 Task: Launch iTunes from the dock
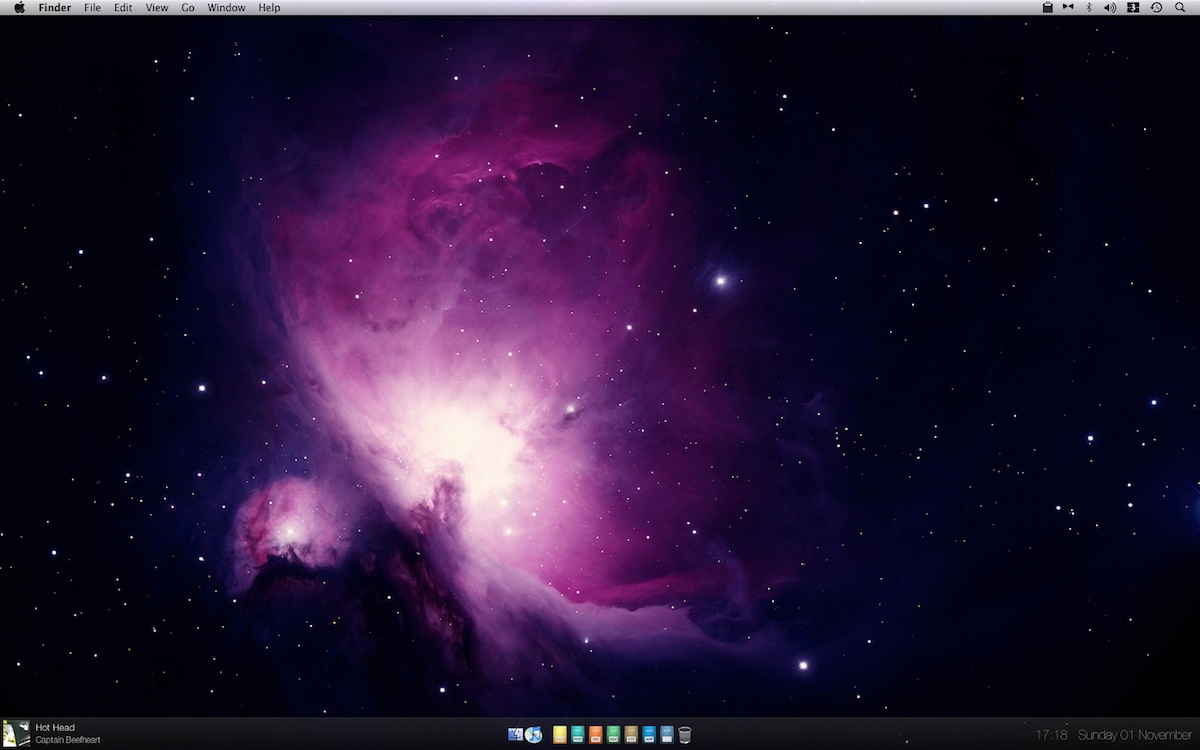[x=534, y=735]
